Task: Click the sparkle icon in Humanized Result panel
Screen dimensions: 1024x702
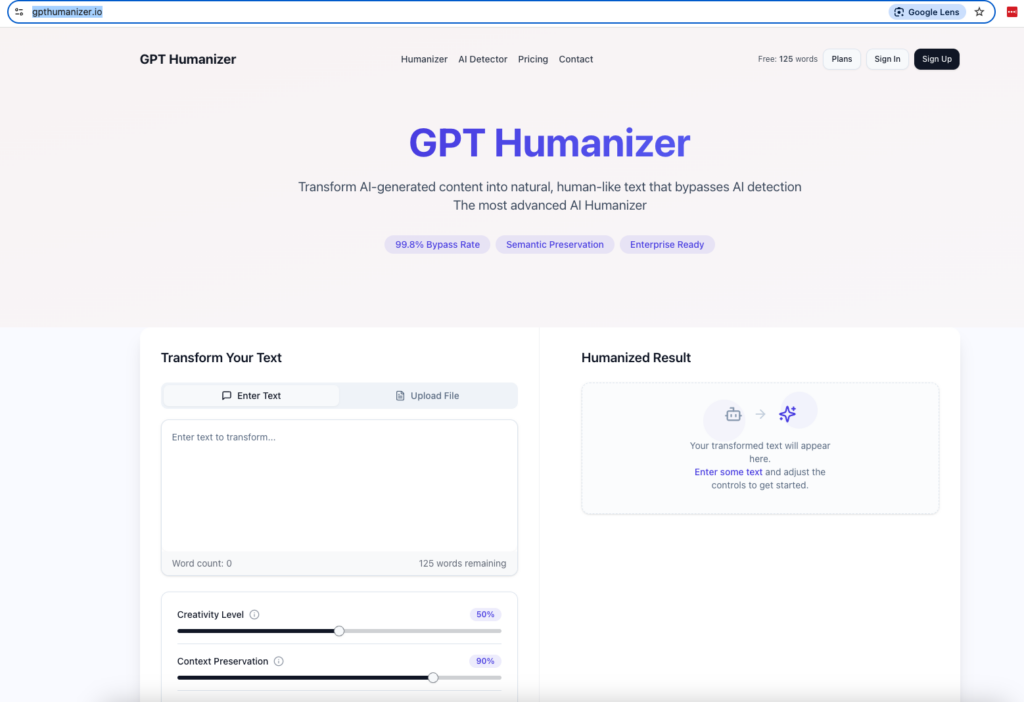Action: point(788,414)
